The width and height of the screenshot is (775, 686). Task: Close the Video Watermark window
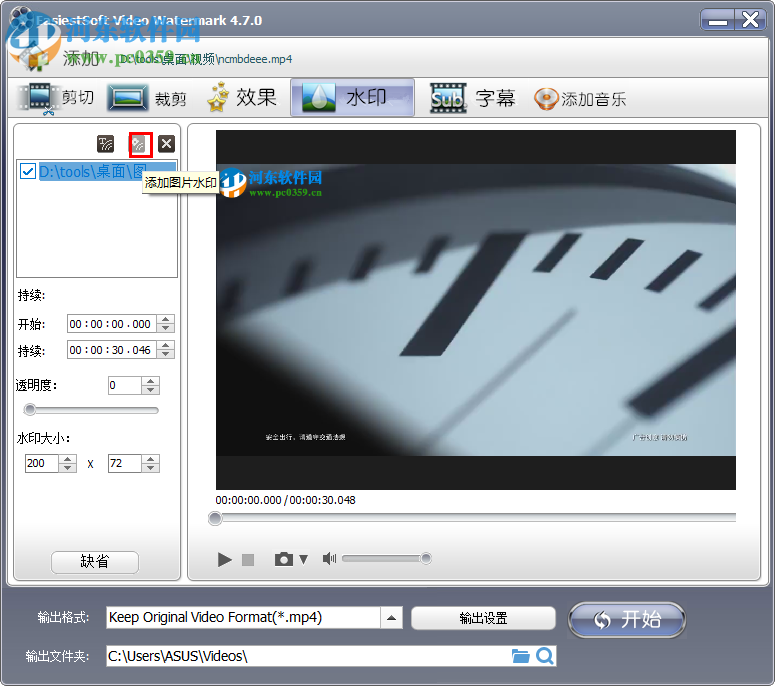point(750,20)
